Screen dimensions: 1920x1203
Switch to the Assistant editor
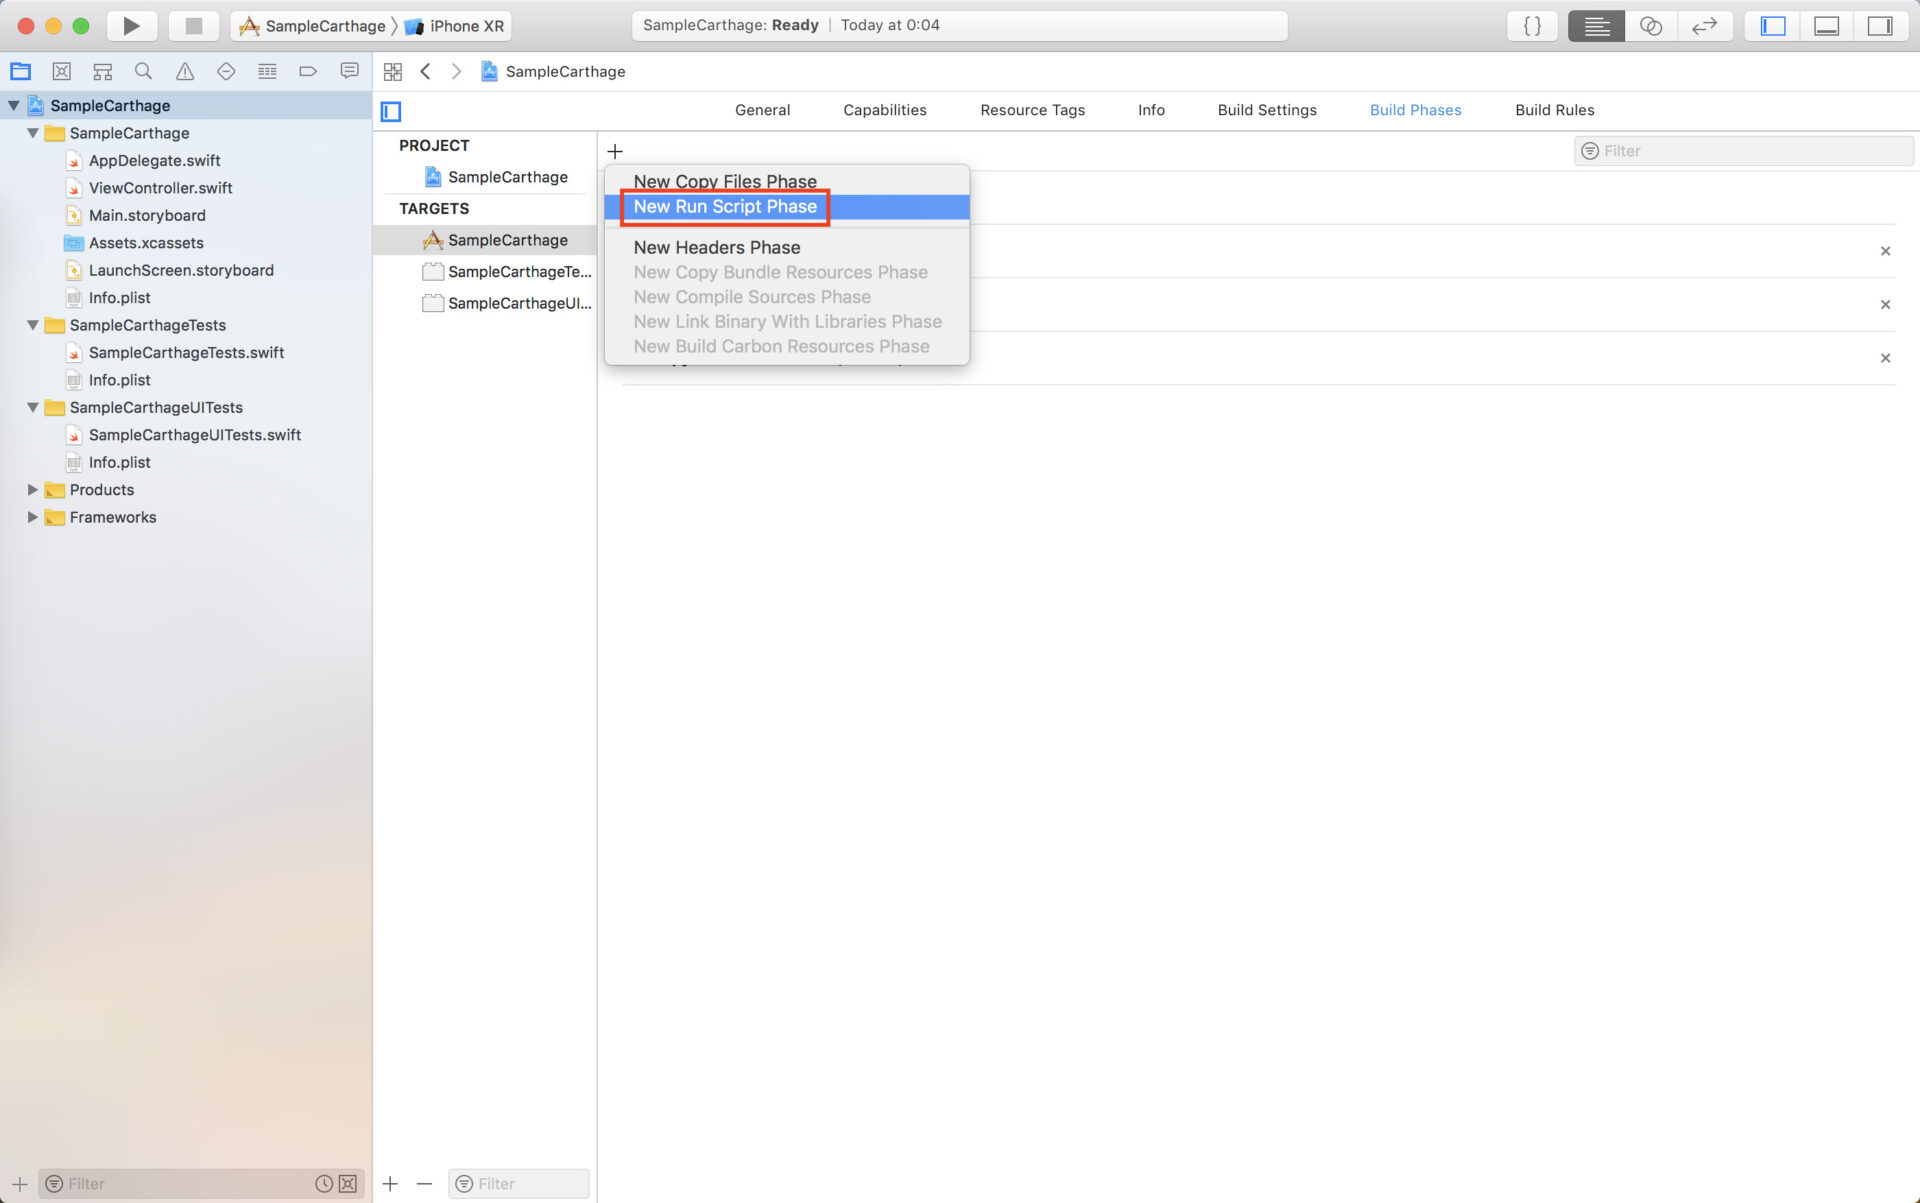point(1651,26)
